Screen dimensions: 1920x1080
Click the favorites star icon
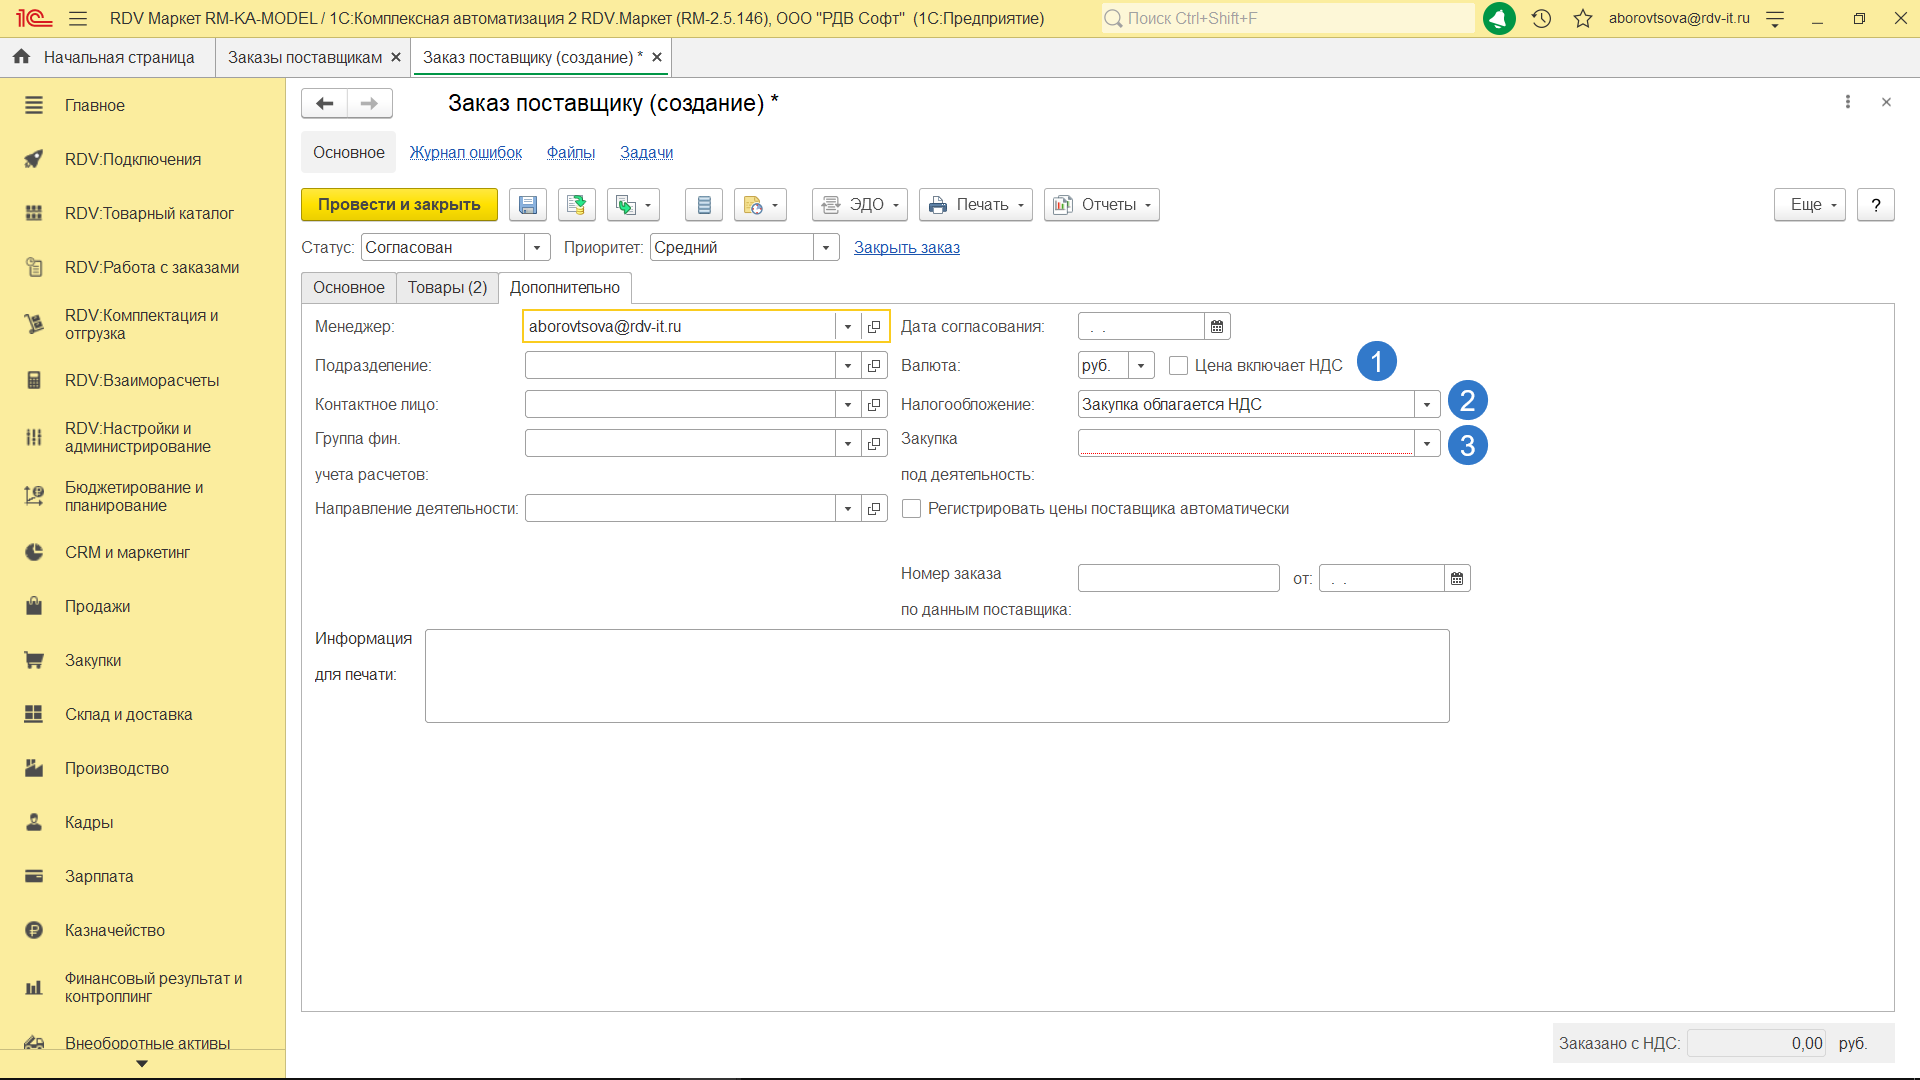(1582, 18)
